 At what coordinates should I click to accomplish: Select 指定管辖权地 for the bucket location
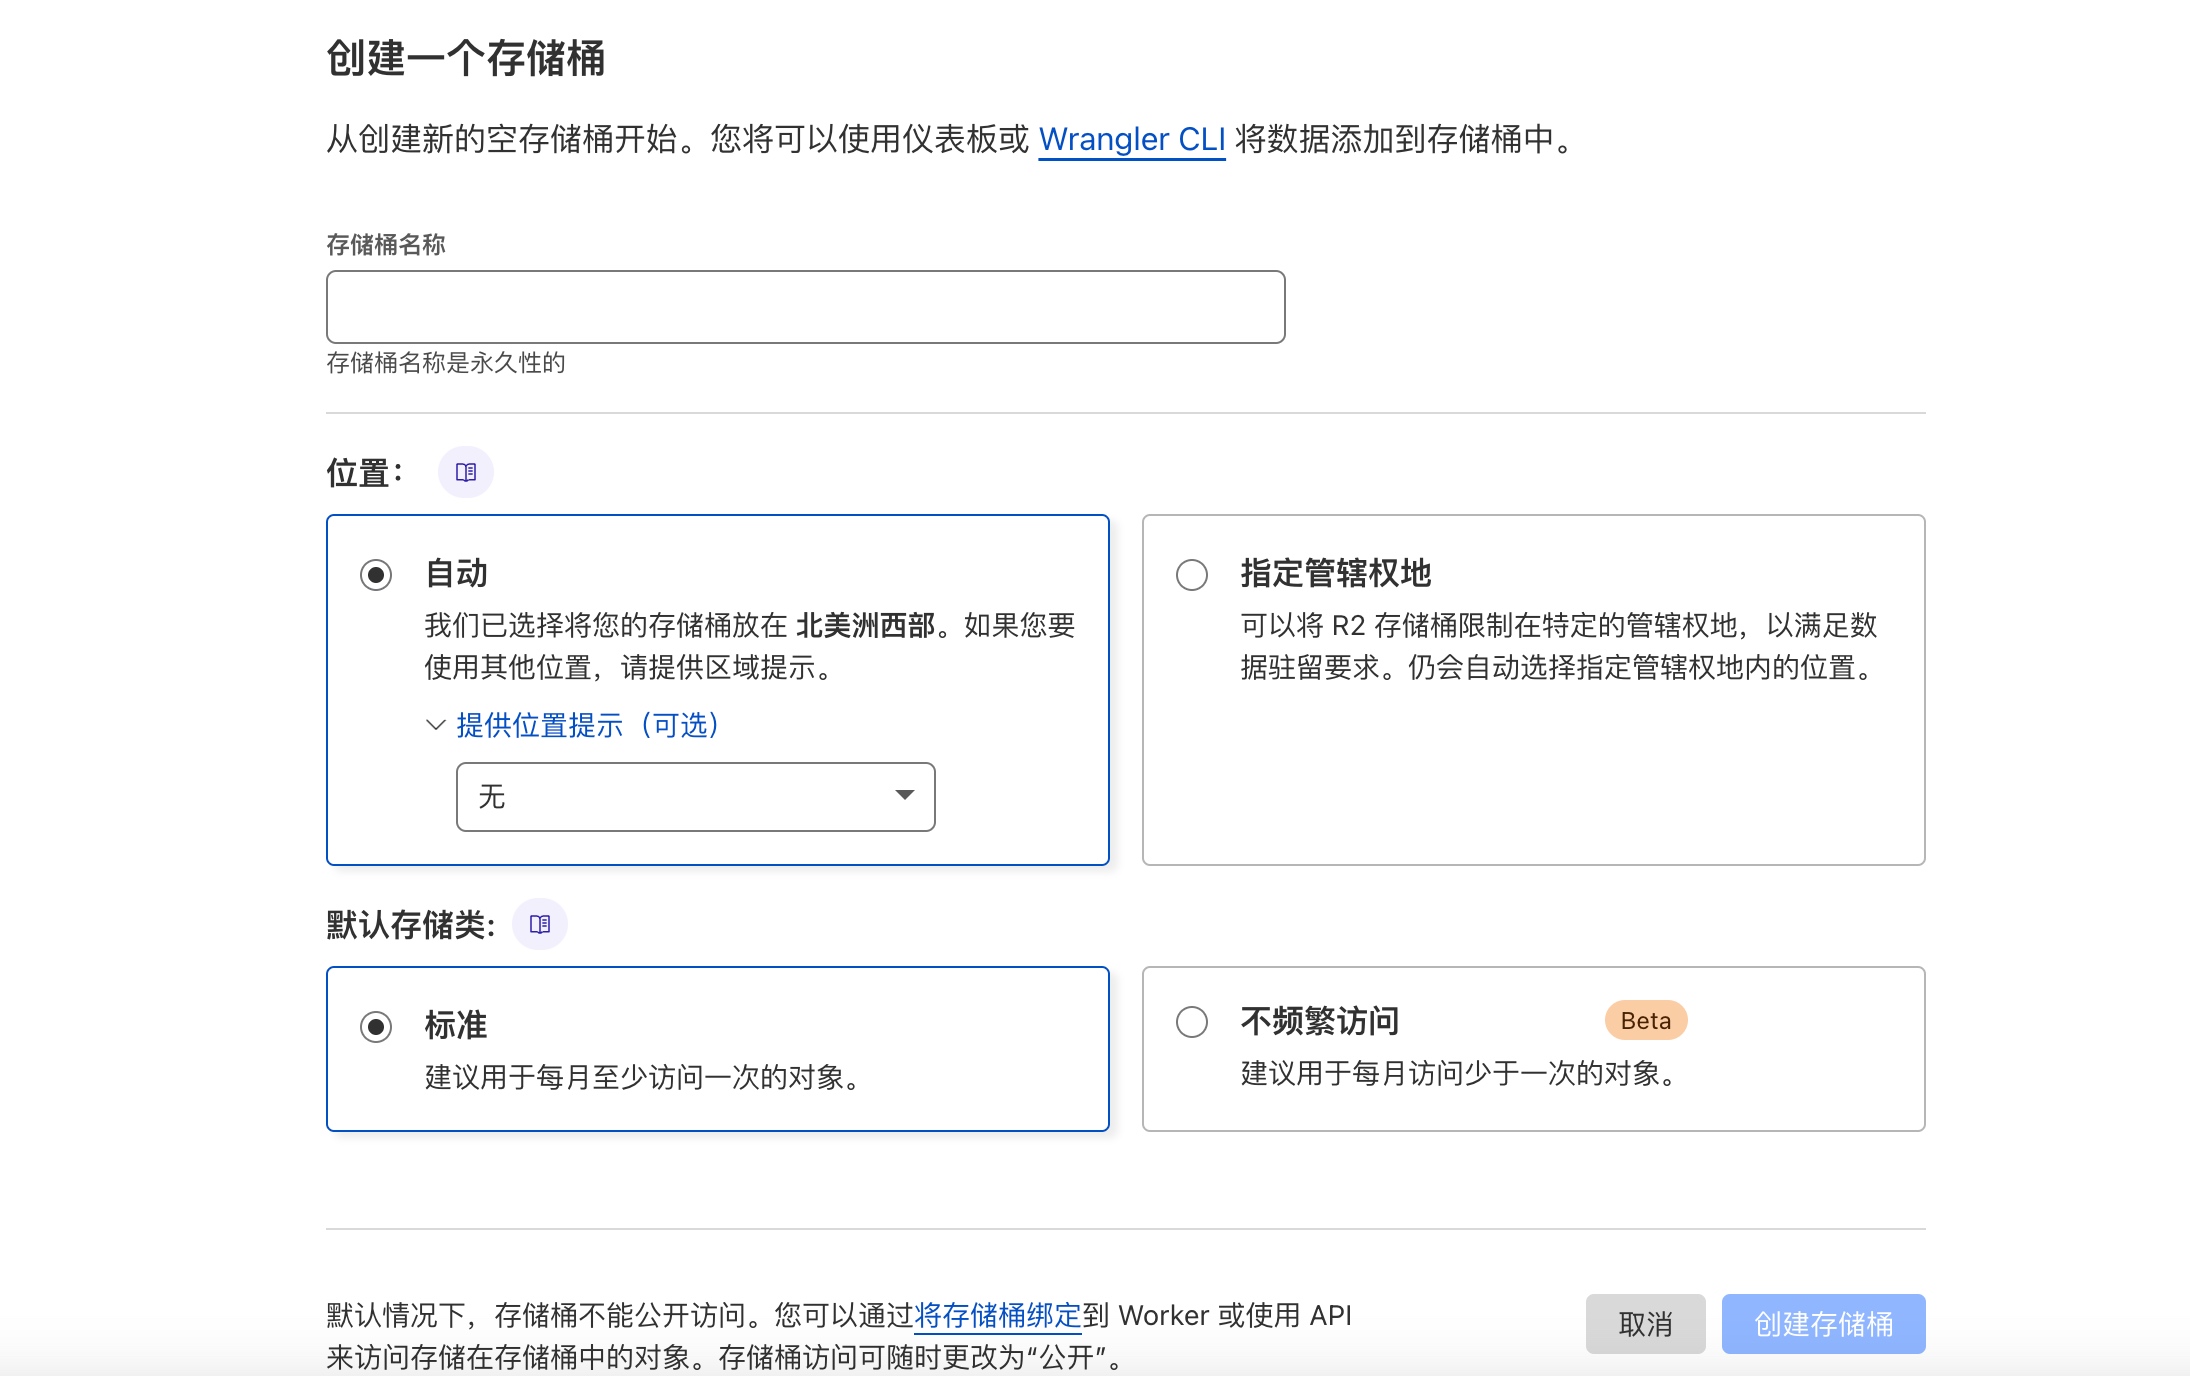point(1192,574)
